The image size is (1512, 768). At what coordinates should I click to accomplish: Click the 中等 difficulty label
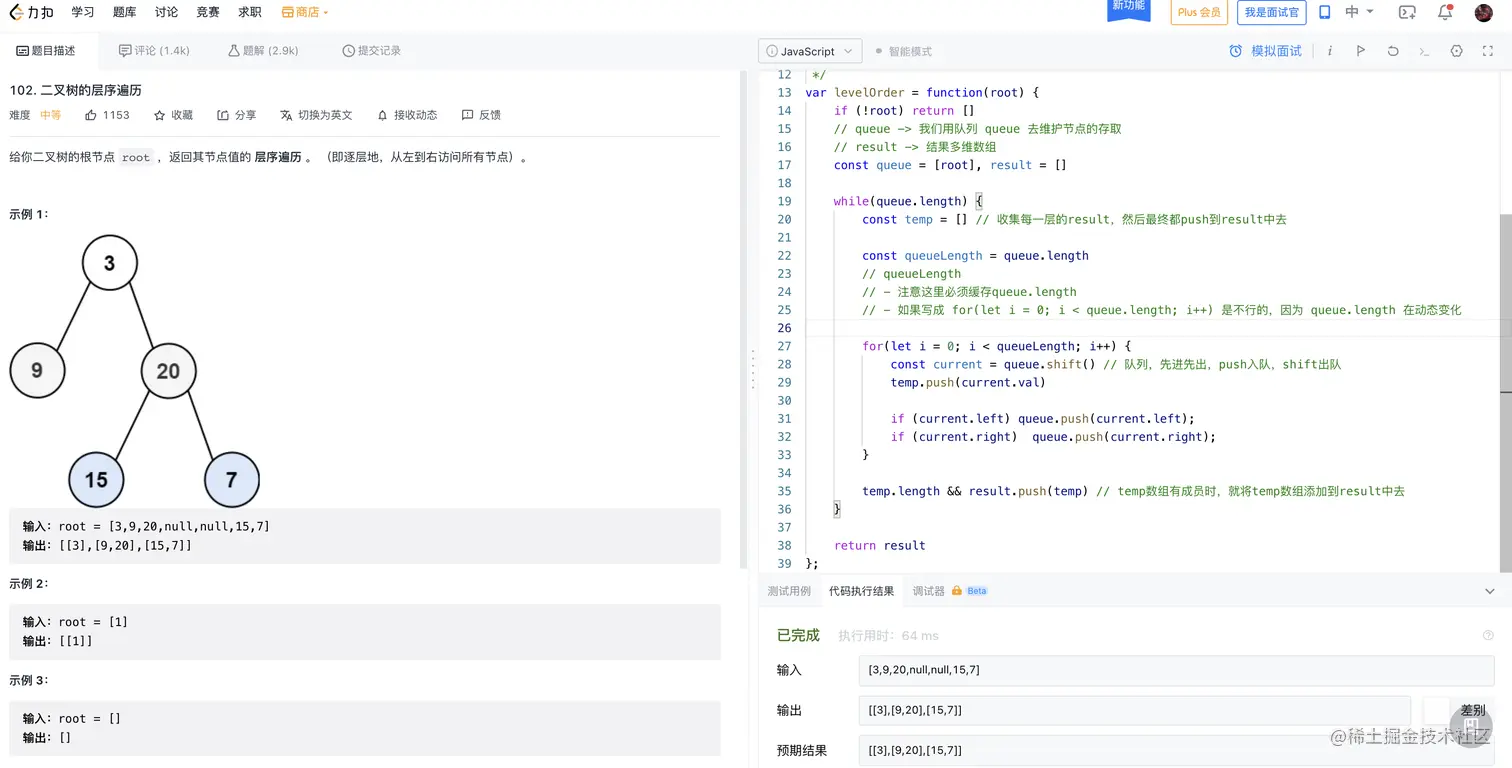[x=50, y=115]
